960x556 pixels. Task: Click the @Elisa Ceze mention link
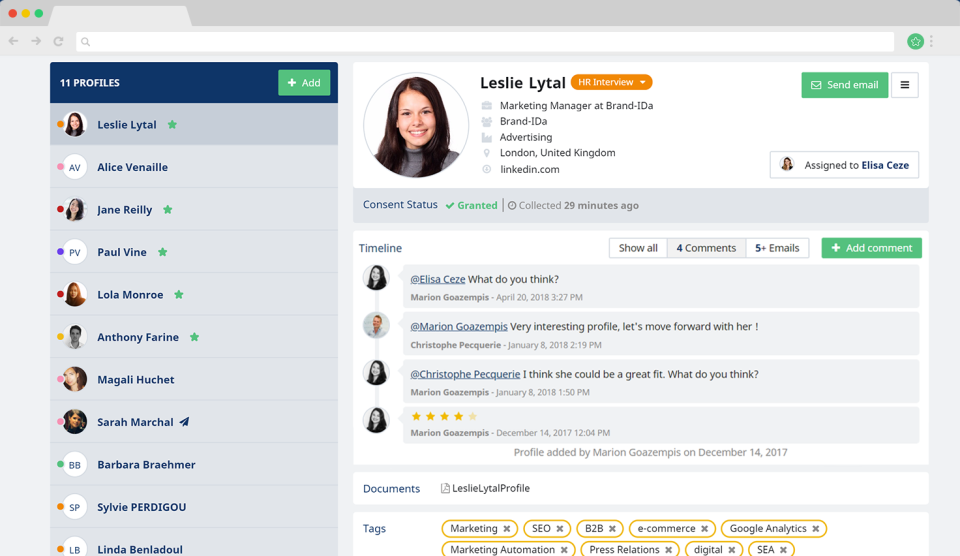pos(437,279)
